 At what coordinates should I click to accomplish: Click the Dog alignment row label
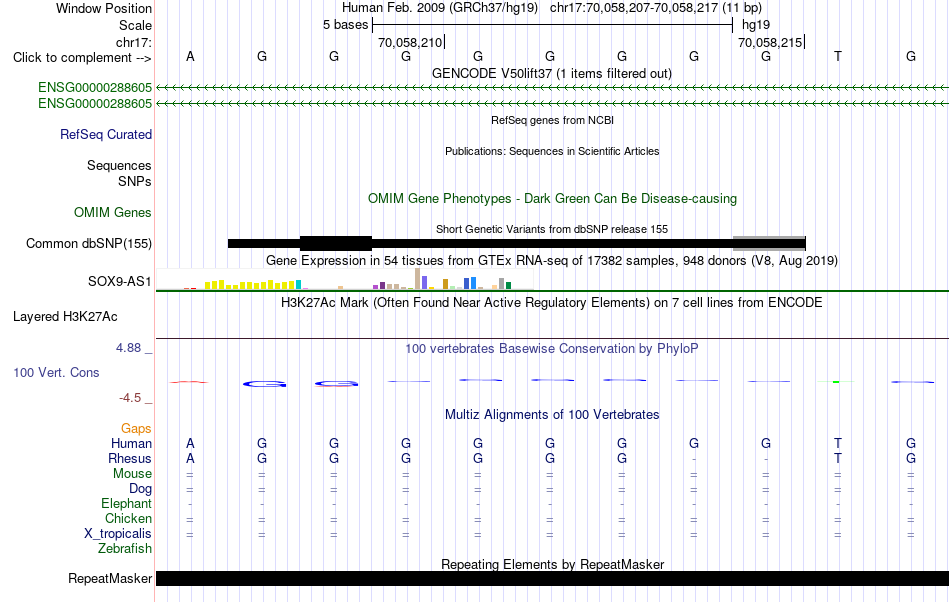(x=140, y=489)
